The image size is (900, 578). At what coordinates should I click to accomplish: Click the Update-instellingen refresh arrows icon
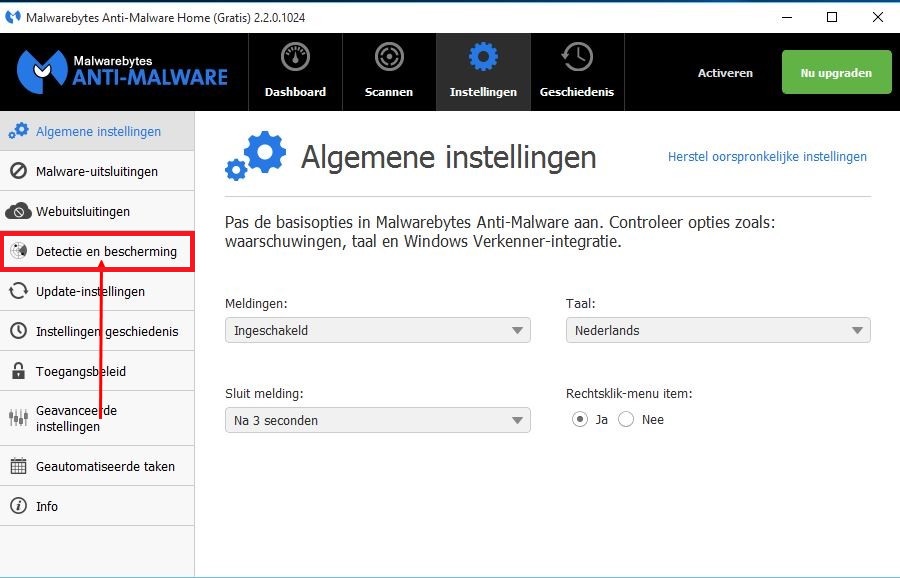(18, 291)
